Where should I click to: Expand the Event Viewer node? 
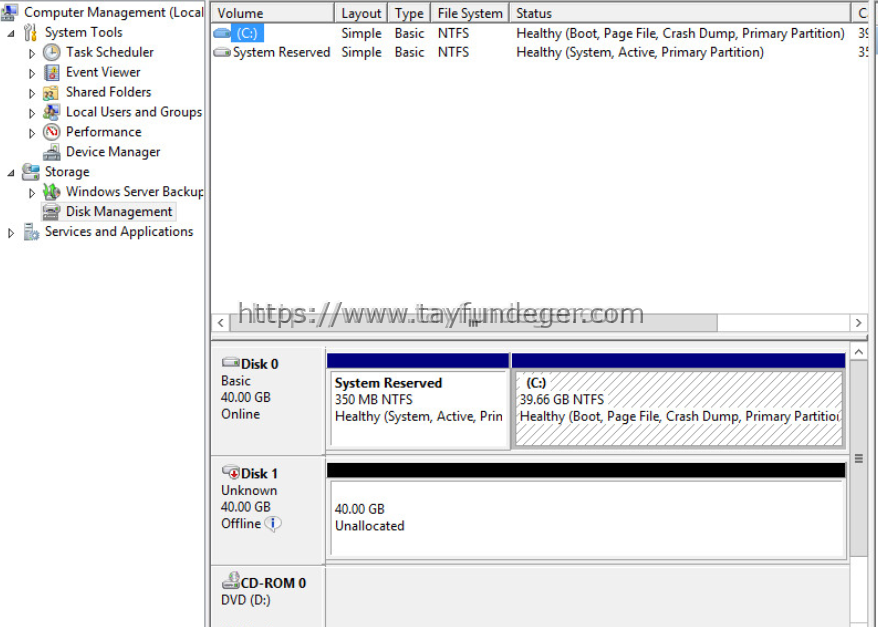tap(32, 73)
